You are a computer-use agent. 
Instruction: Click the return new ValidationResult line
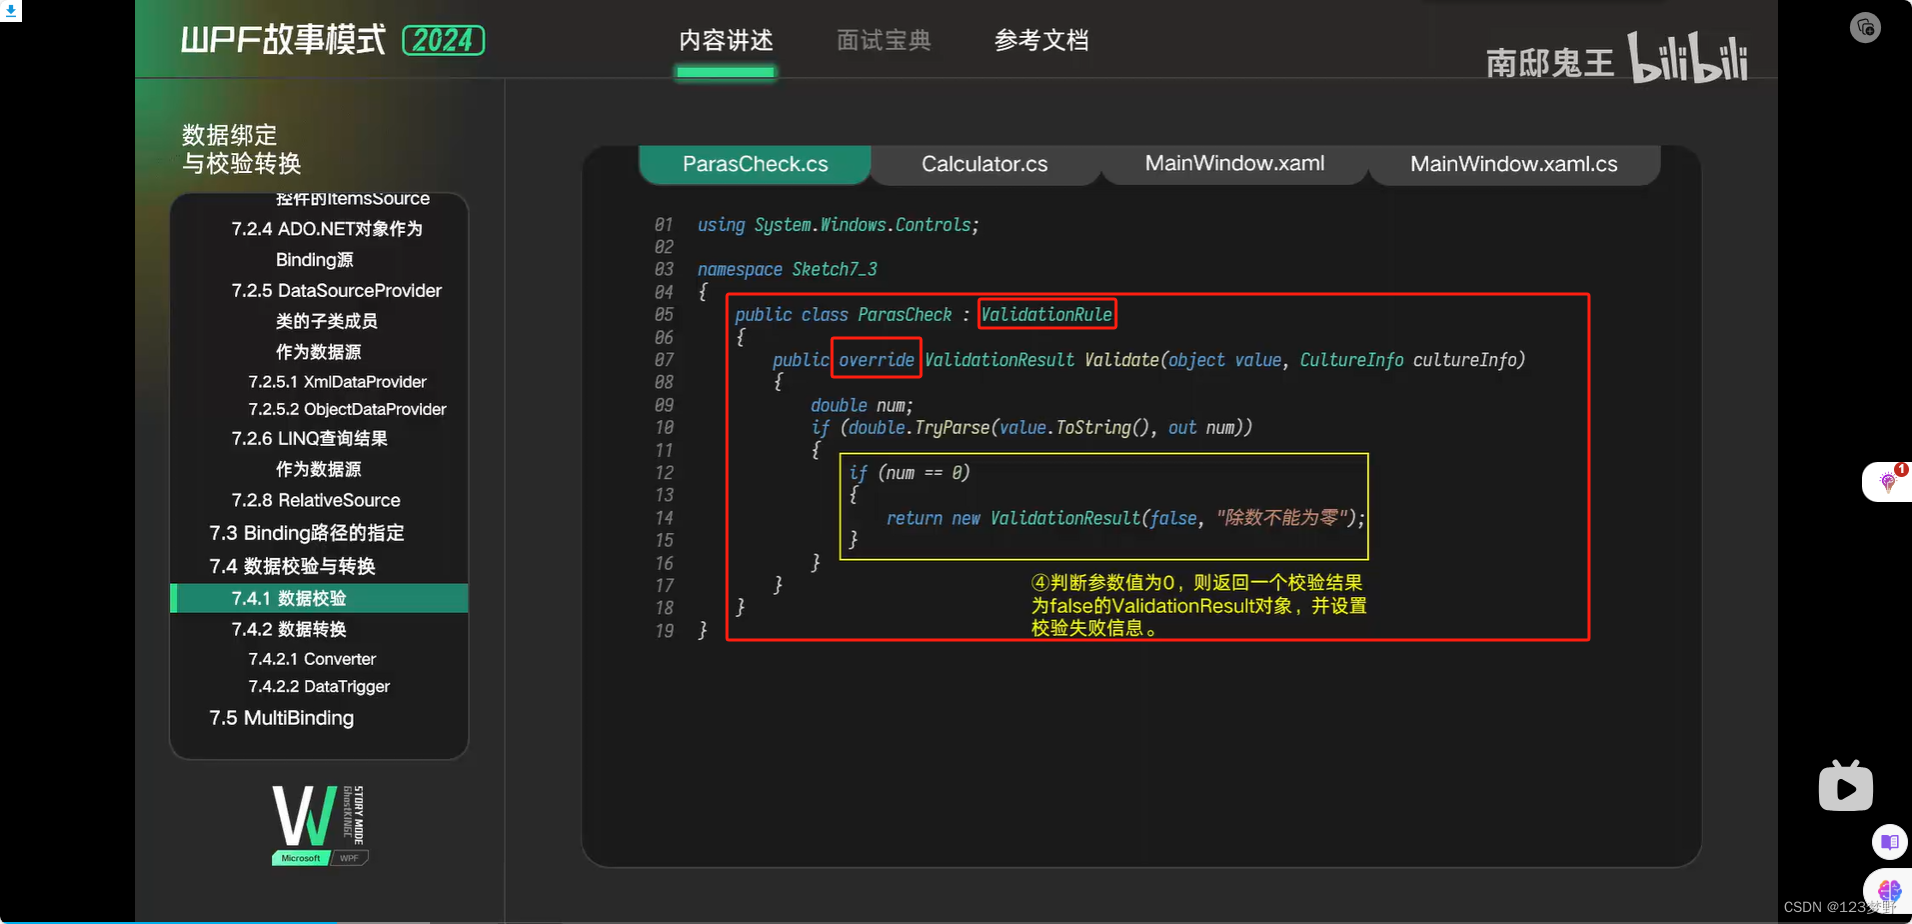[x=1125, y=518]
